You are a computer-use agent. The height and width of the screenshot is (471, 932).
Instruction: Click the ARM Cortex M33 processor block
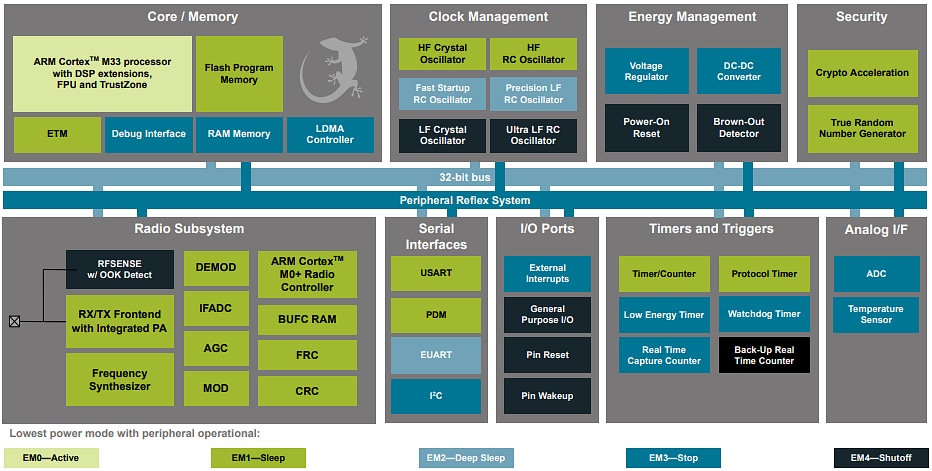pyautogui.click(x=102, y=74)
